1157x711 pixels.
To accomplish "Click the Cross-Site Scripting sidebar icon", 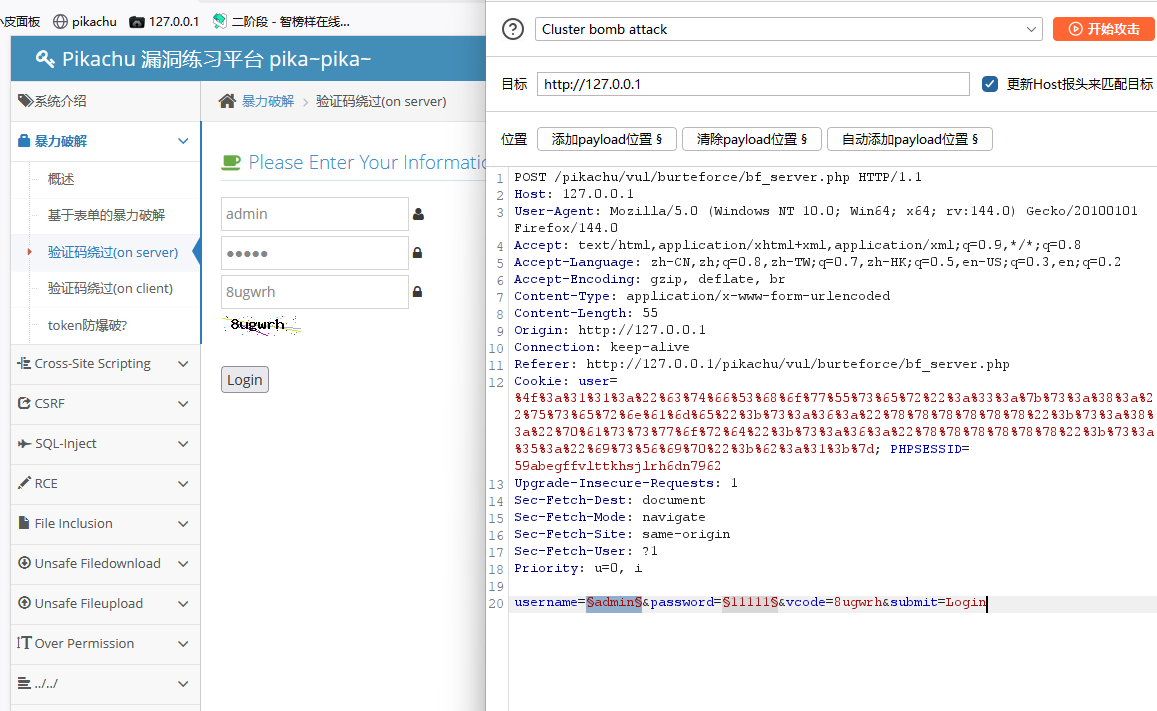I will pos(24,363).
